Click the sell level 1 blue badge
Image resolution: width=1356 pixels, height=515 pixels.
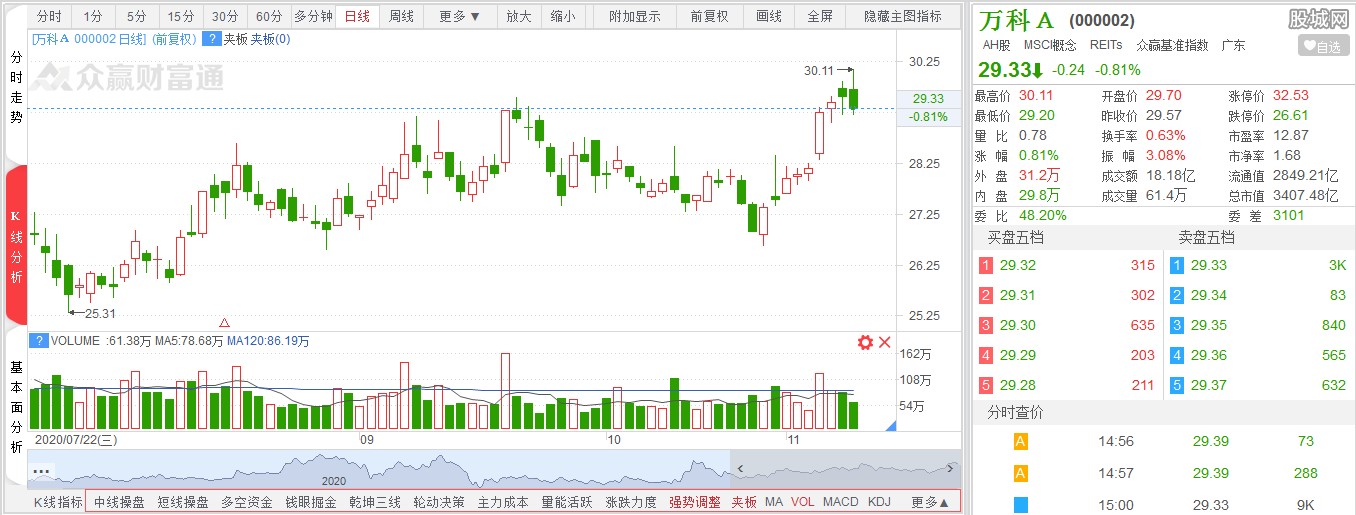tap(1177, 265)
